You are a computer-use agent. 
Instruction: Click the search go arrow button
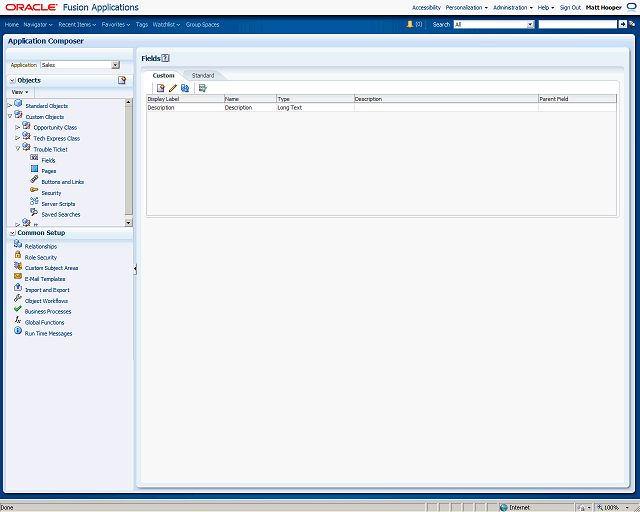tap(622, 24)
